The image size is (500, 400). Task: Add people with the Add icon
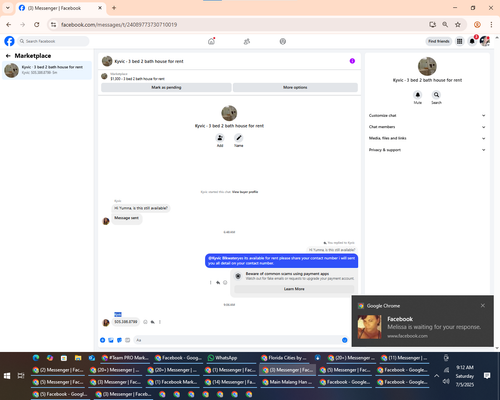click(220, 138)
